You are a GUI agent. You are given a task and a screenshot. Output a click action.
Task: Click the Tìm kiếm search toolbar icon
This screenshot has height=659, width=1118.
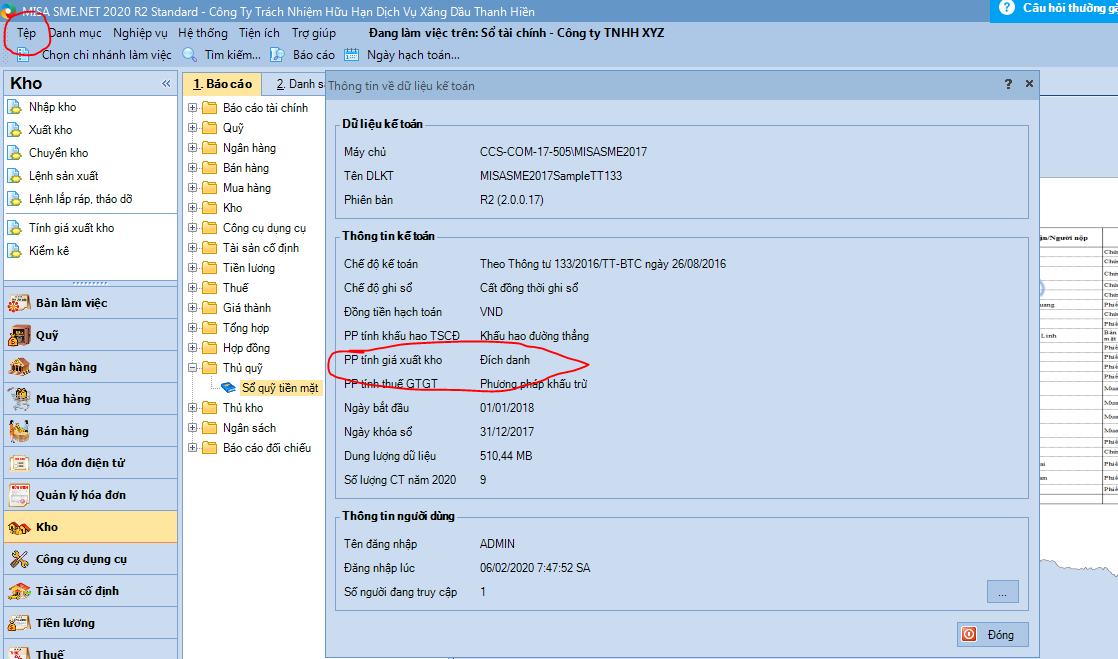[x=190, y=55]
